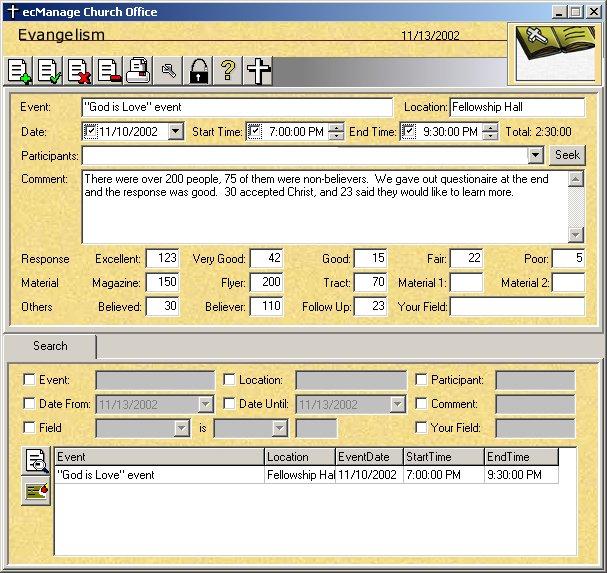Click the cross icon in toolbar
The width and height of the screenshot is (607, 573).
click(x=258, y=71)
